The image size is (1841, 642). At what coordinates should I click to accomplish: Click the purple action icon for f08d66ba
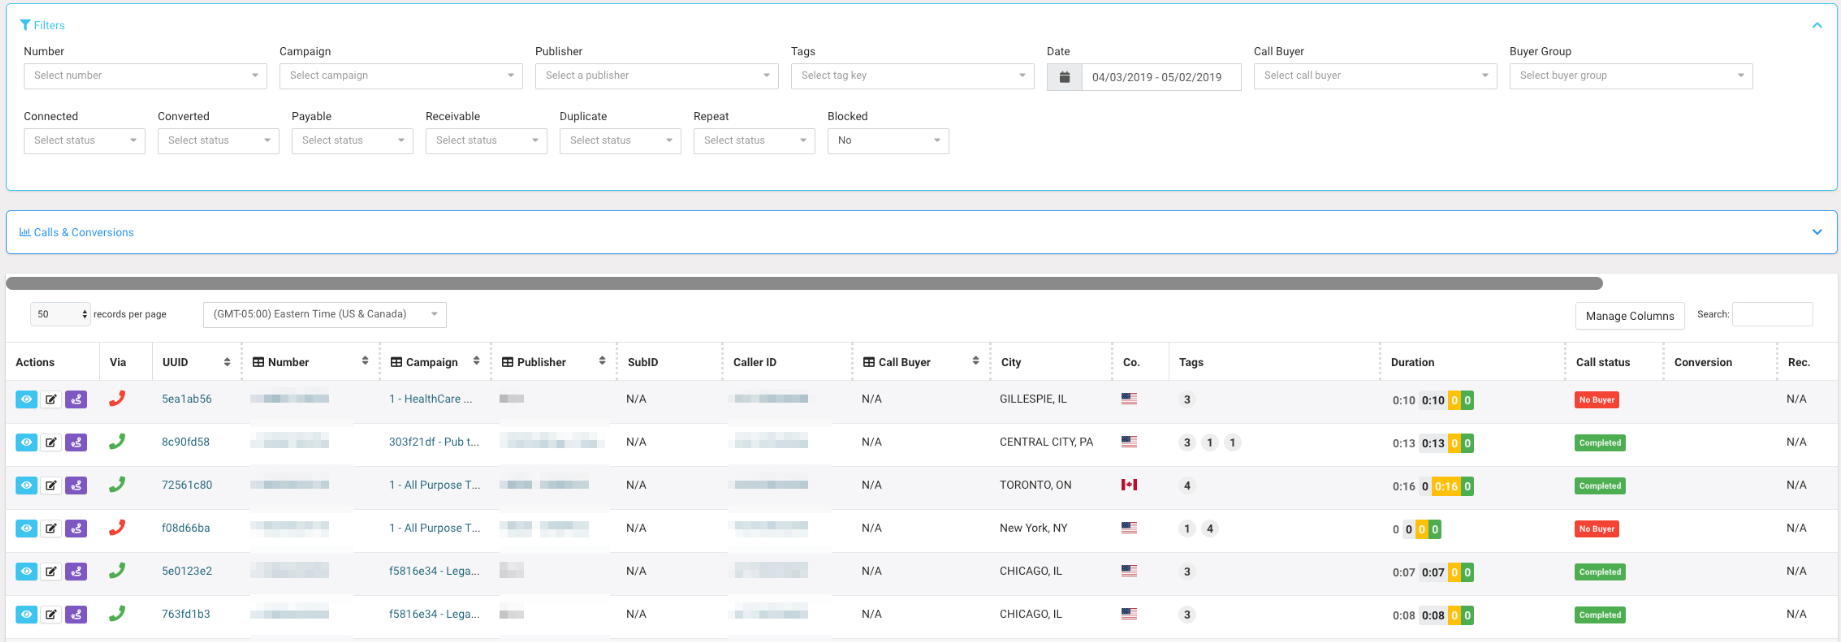click(x=76, y=528)
